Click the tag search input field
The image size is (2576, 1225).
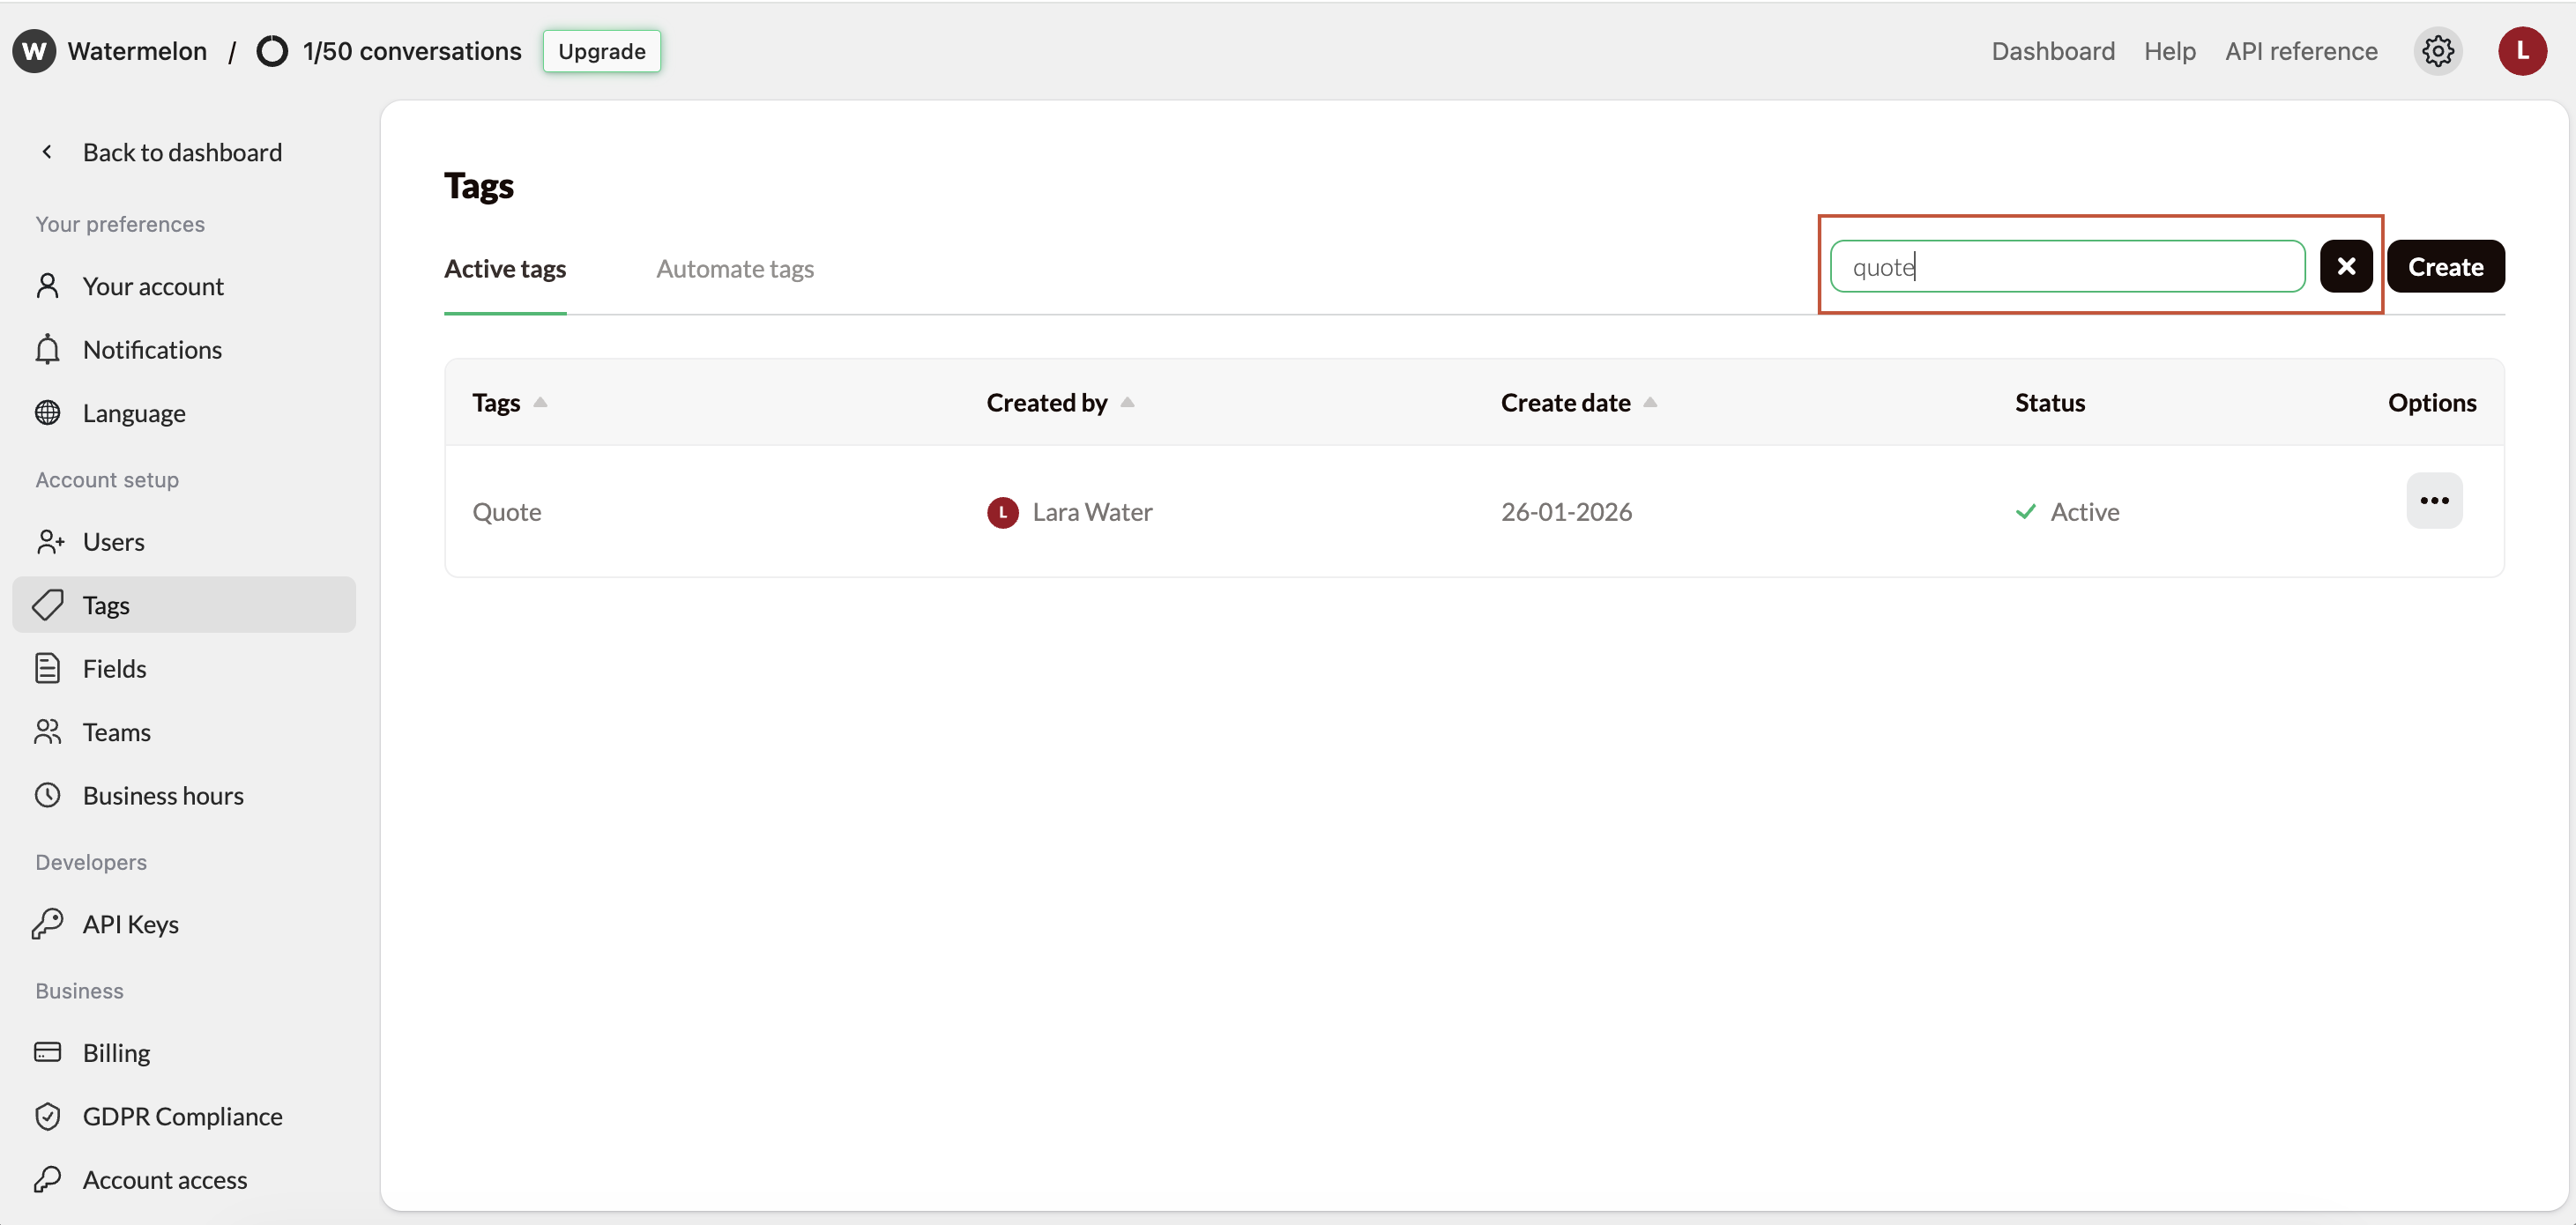tap(2066, 266)
